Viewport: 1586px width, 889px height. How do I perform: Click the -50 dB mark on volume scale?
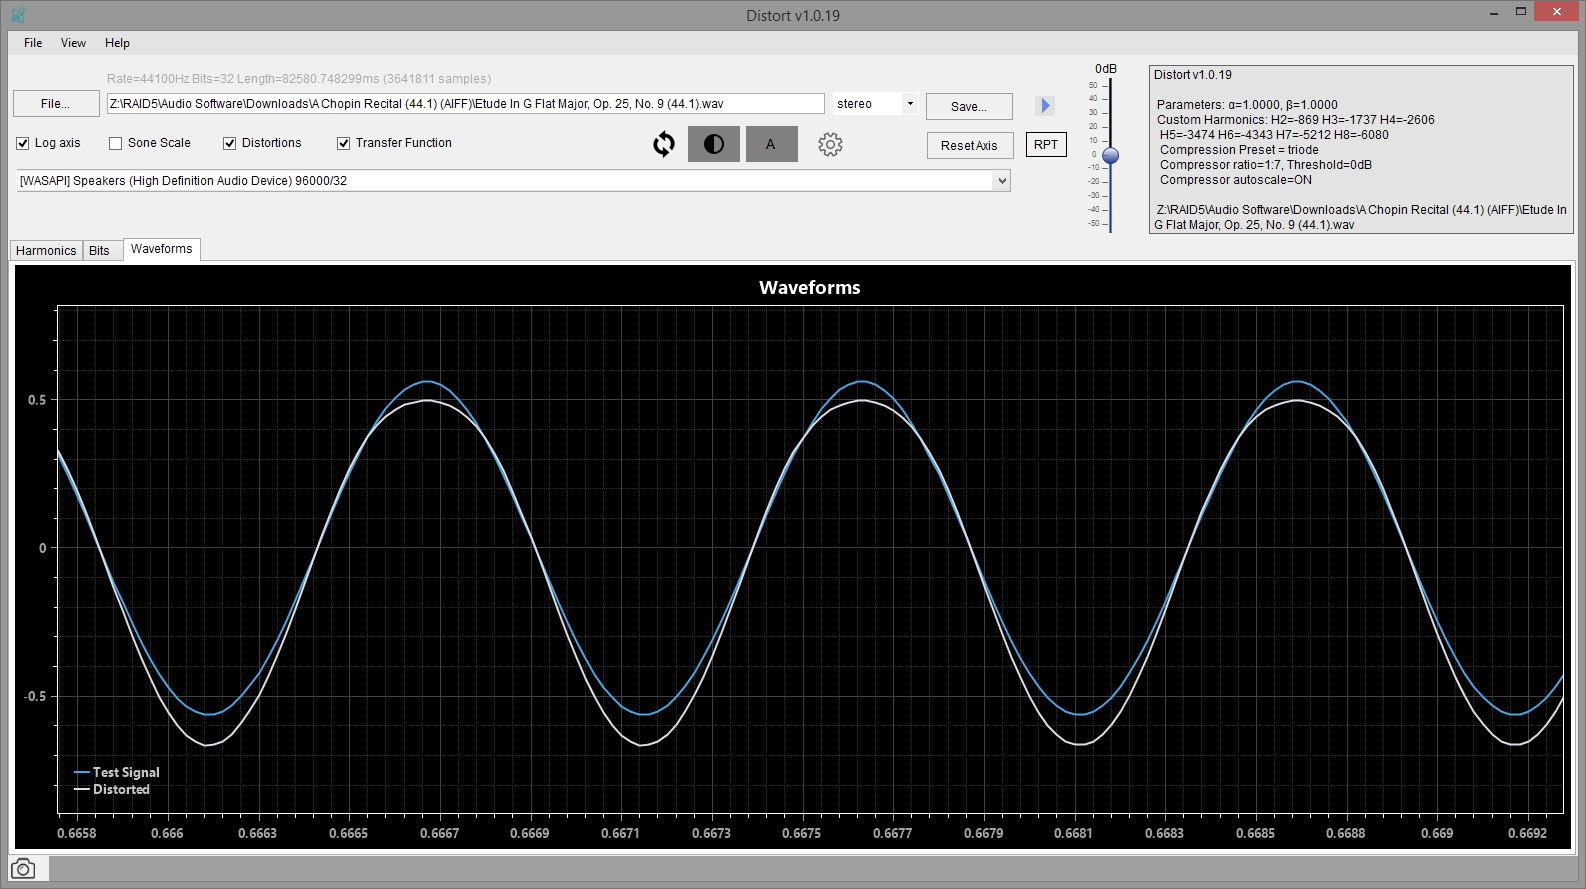(x=1093, y=224)
